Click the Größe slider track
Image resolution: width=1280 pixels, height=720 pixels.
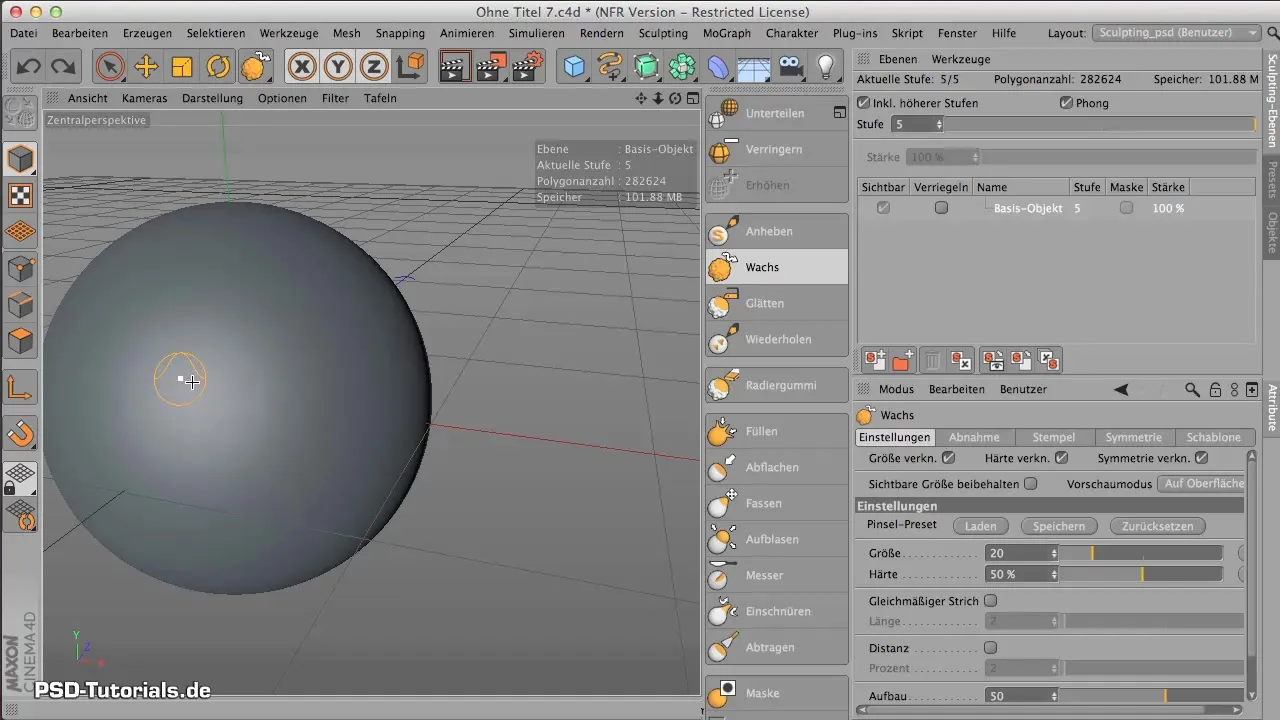tap(1141, 553)
